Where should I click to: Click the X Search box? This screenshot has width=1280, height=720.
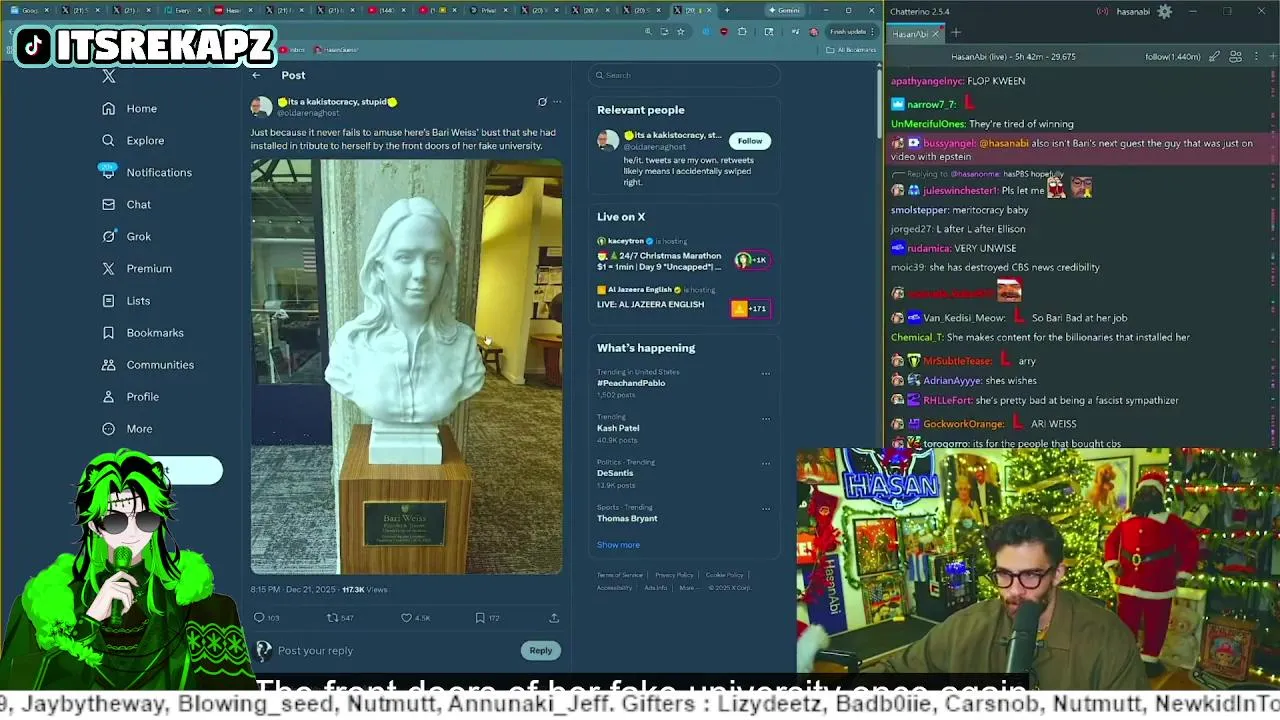684,75
